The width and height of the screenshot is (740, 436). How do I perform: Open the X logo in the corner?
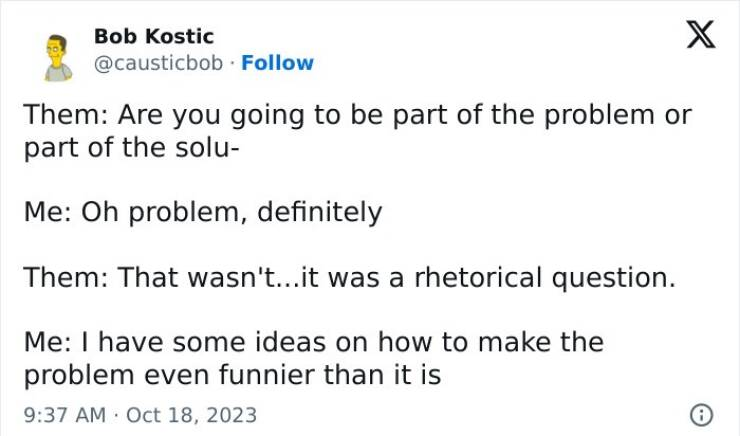tap(701, 34)
